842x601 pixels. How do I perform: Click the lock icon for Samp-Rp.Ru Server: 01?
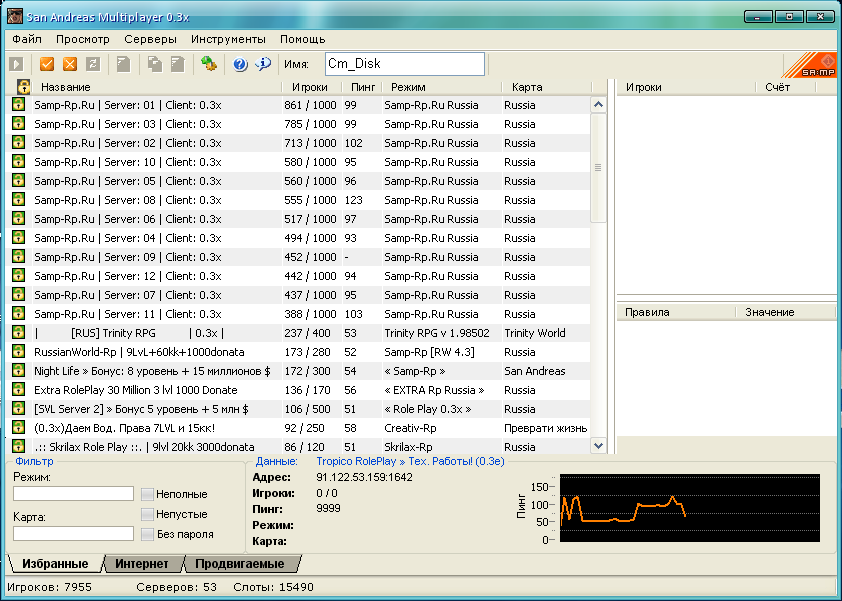pyautogui.click(x=19, y=104)
